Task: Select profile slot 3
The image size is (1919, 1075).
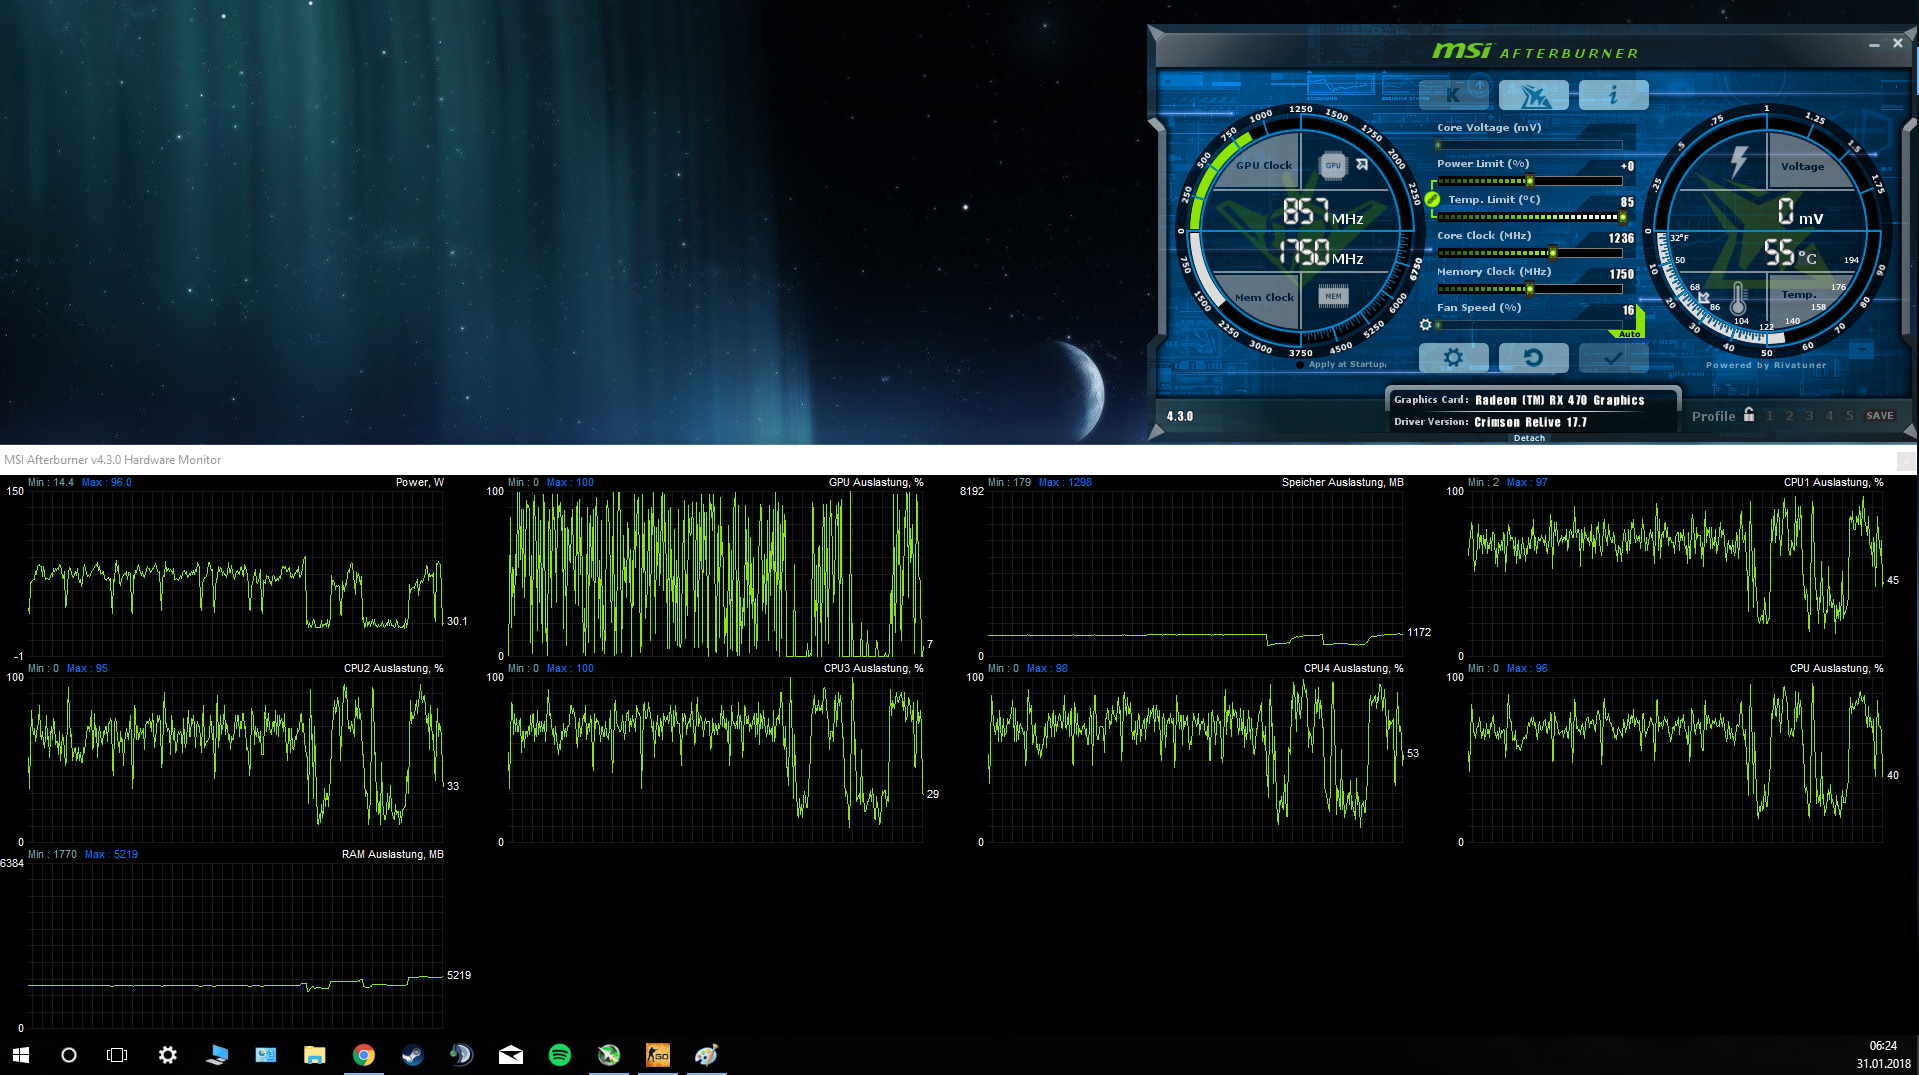Action: [x=1809, y=416]
